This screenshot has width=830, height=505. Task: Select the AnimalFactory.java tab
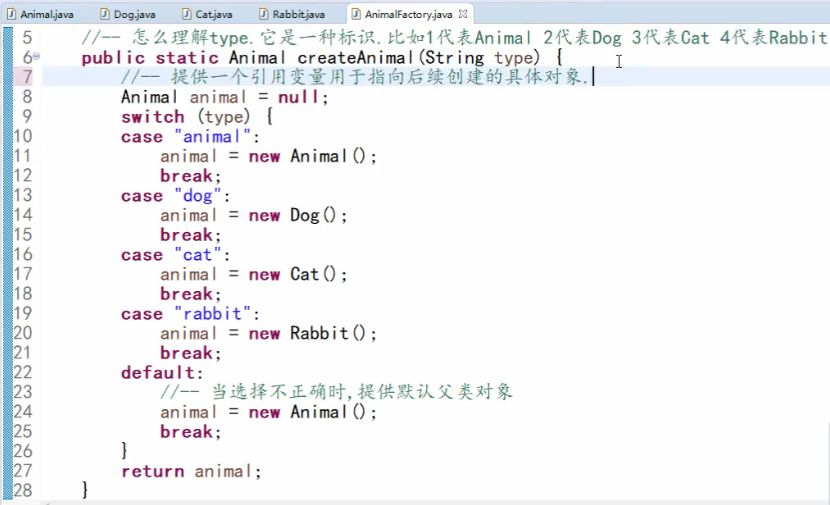pyautogui.click(x=408, y=14)
